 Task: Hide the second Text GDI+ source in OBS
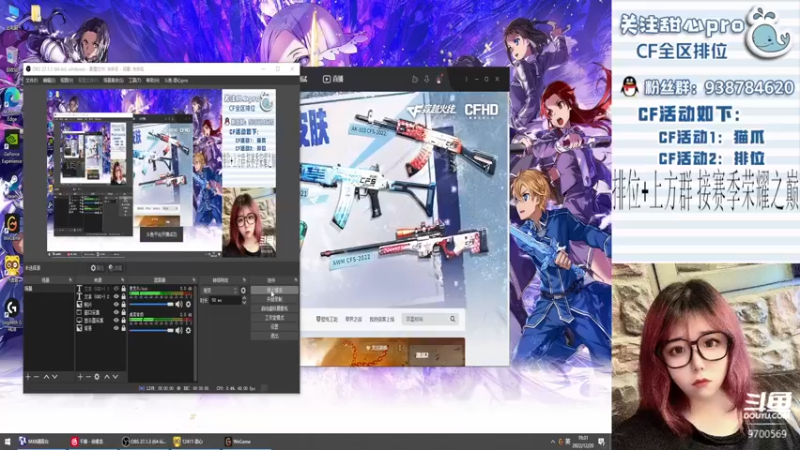116,296
